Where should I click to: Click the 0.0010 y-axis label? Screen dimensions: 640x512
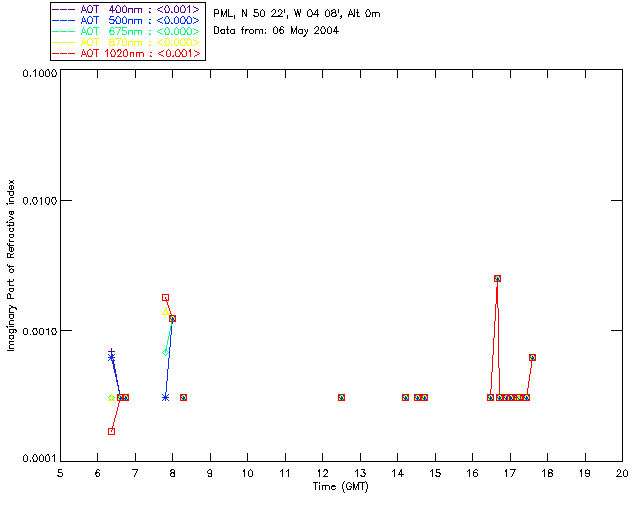pos(40,331)
